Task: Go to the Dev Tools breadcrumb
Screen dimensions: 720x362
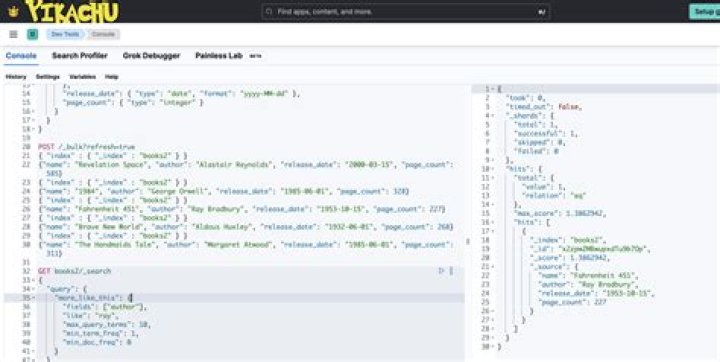Action: point(65,34)
